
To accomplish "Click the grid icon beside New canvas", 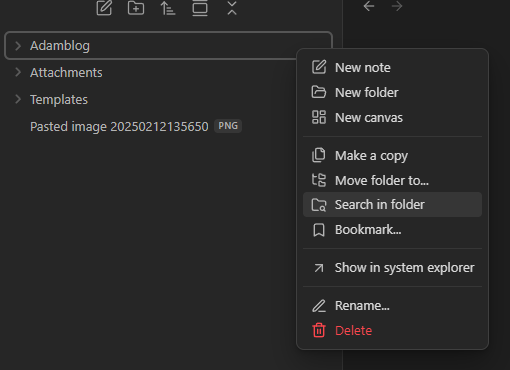I will 319,117.
